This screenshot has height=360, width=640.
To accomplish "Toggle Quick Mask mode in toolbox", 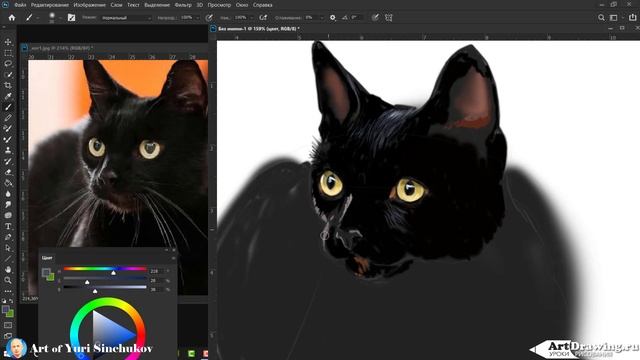I will point(8,325).
